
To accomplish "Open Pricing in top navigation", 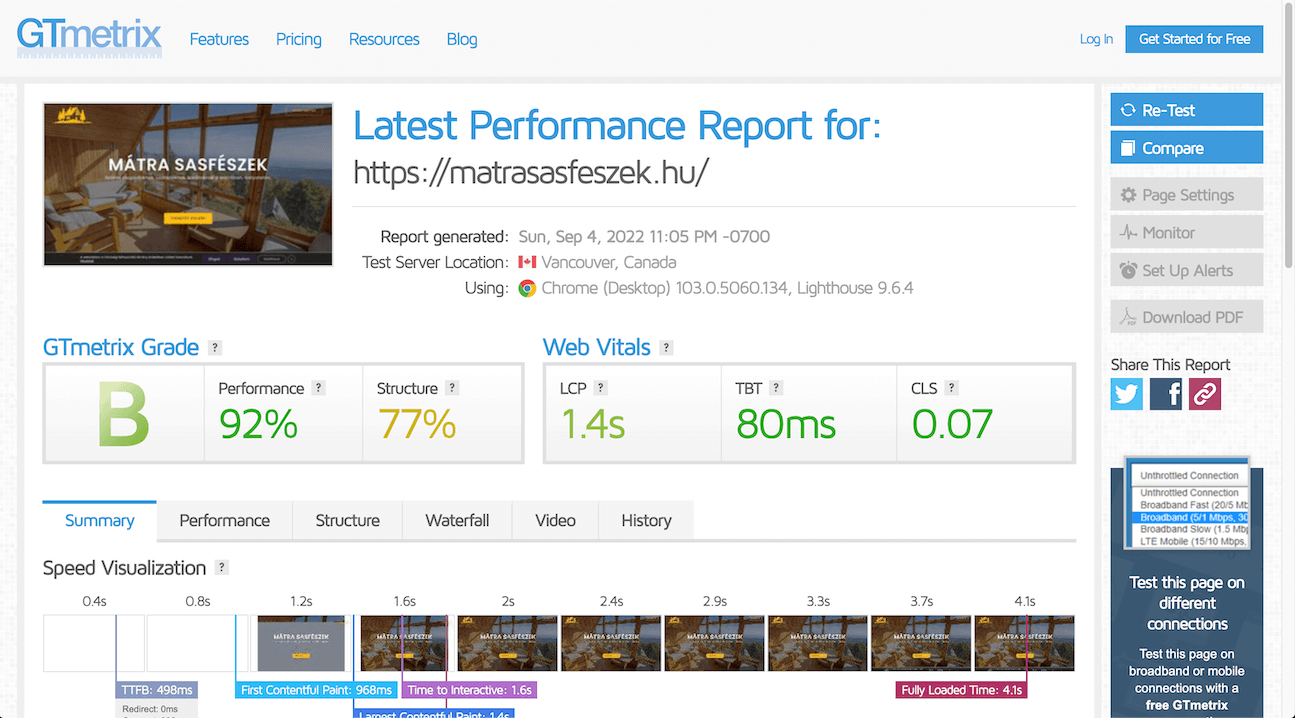I will (299, 39).
